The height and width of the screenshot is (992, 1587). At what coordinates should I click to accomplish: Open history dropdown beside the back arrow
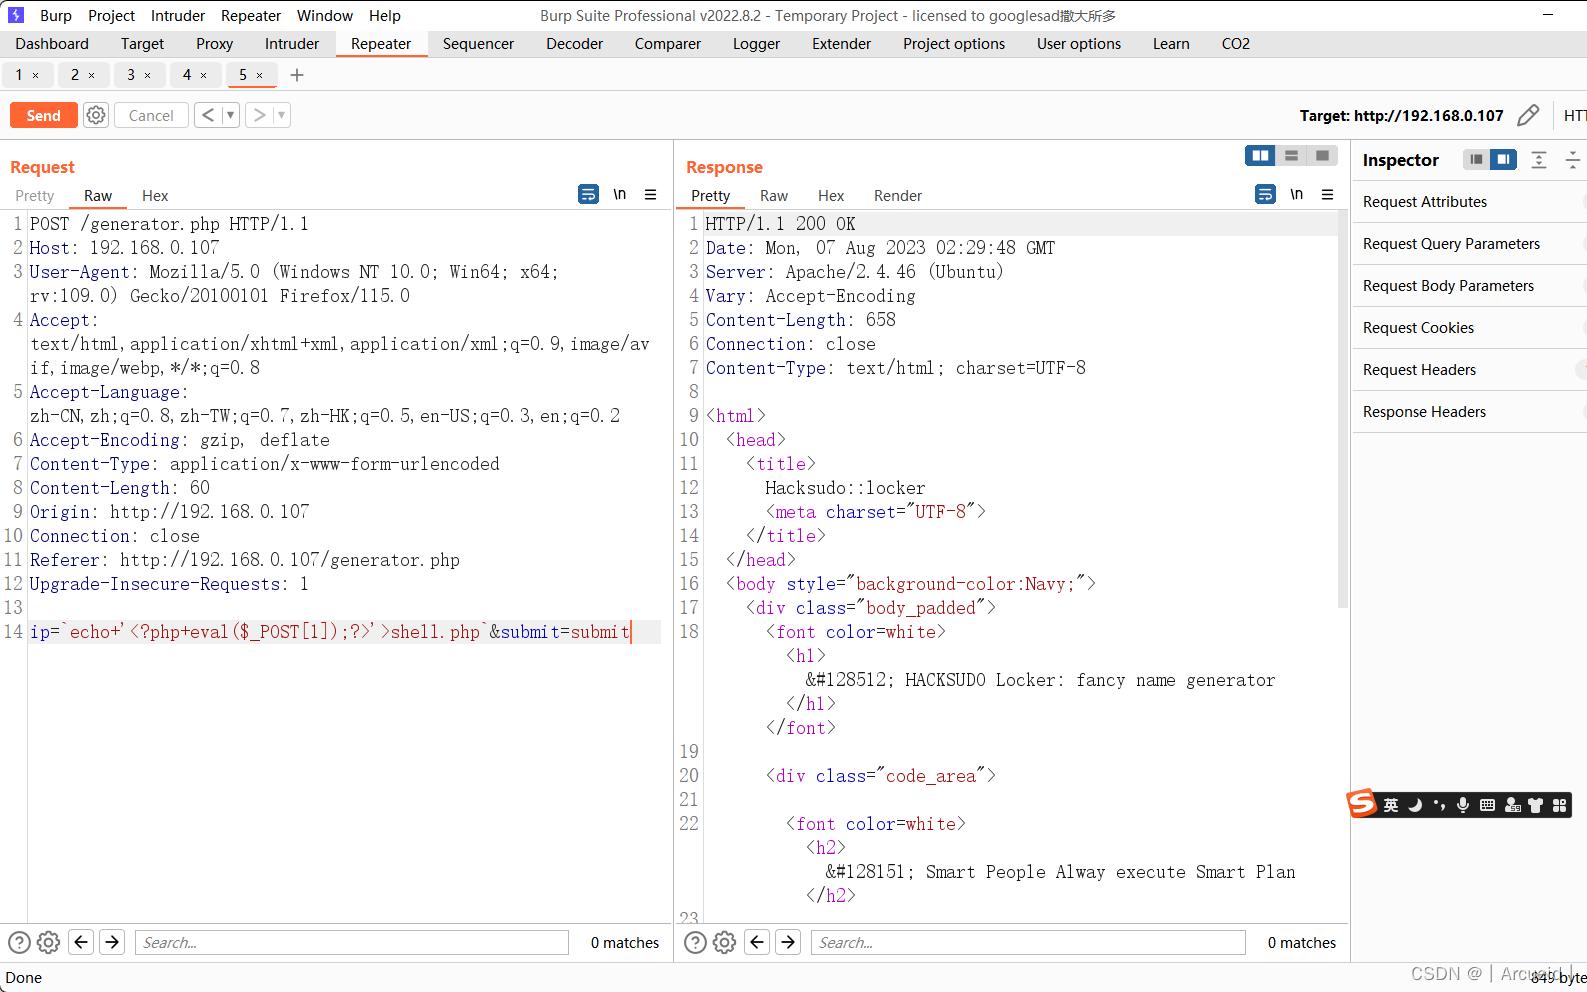pyautogui.click(x=230, y=115)
